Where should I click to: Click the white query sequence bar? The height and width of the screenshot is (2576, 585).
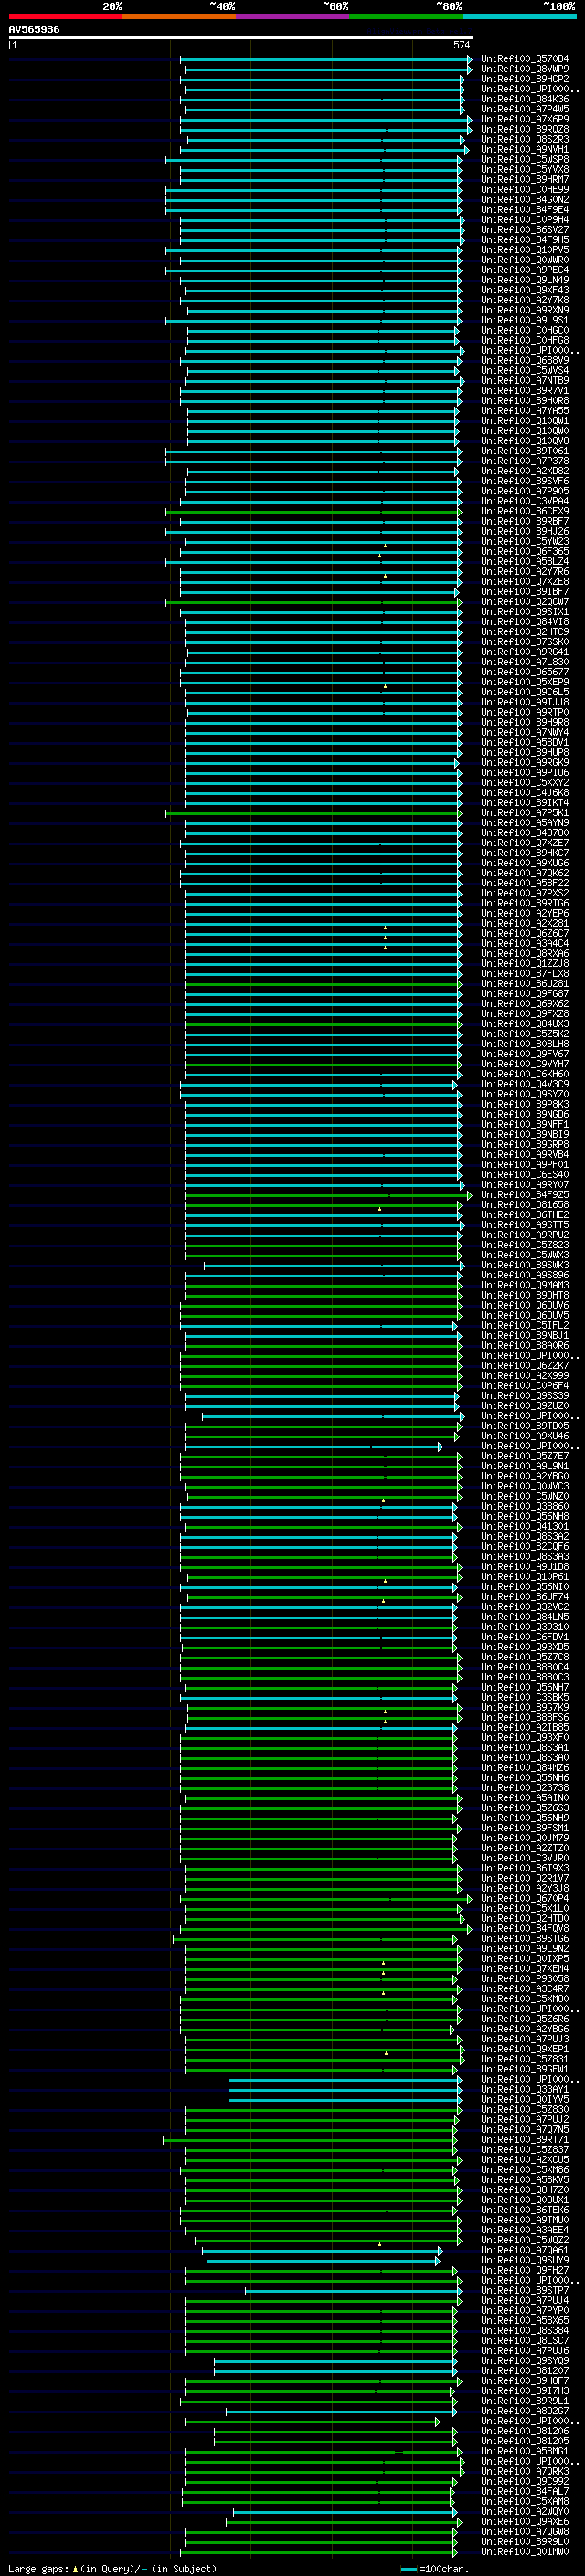(x=241, y=38)
